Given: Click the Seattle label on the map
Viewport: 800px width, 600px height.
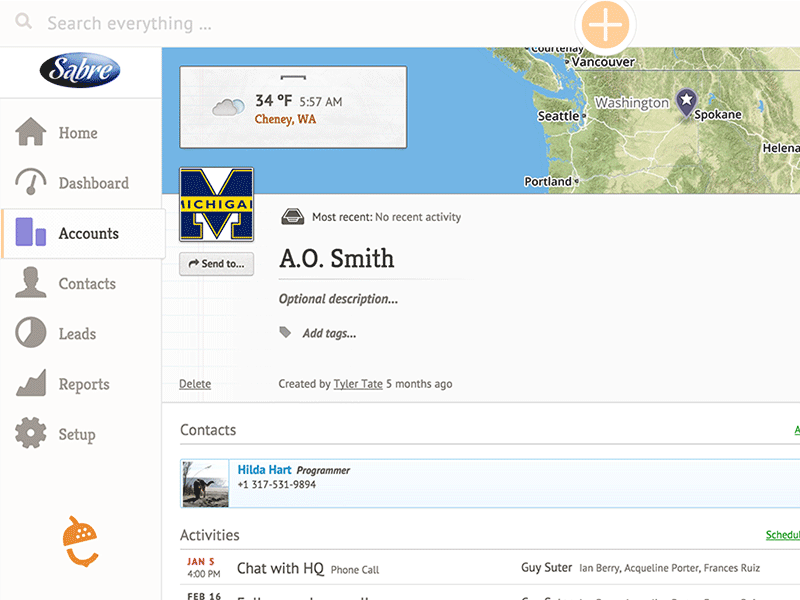Looking at the screenshot, I should (x=559, y=116).
